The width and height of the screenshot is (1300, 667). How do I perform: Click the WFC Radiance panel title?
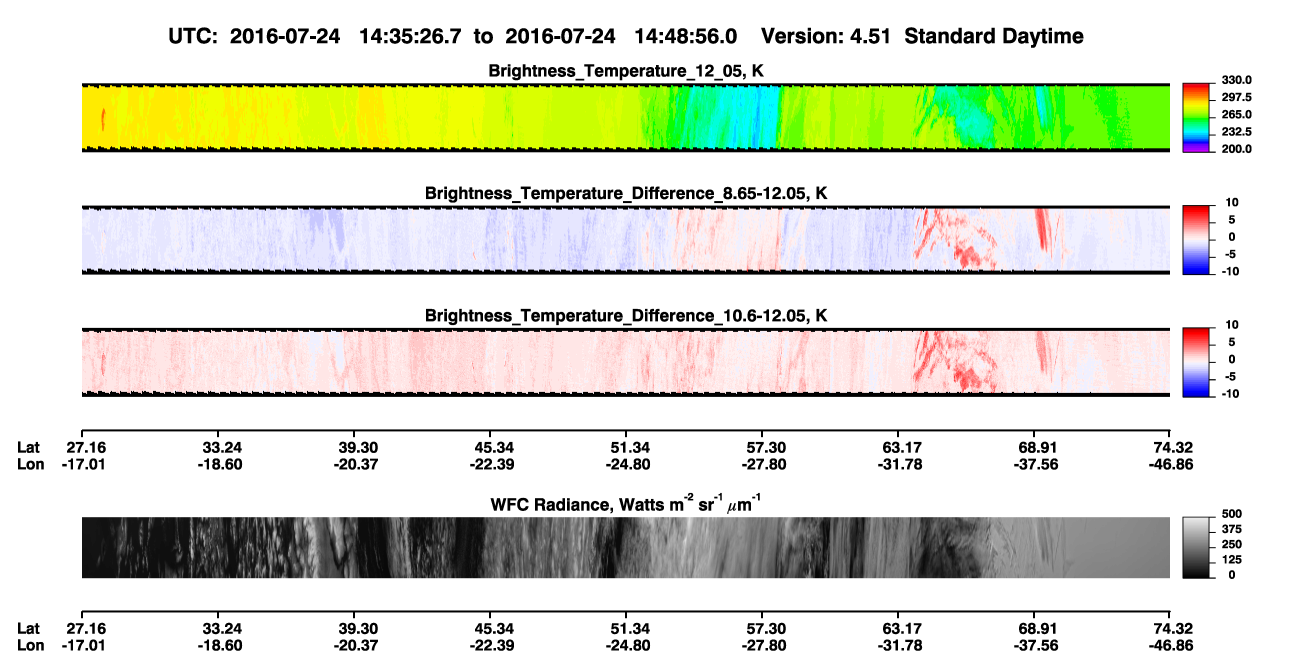pos(626,503)
